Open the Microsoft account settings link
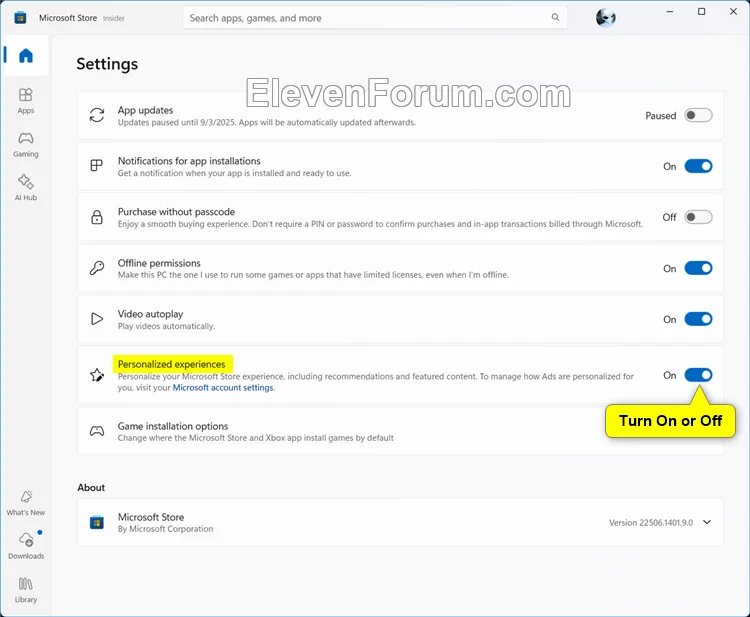 (223, 387)
